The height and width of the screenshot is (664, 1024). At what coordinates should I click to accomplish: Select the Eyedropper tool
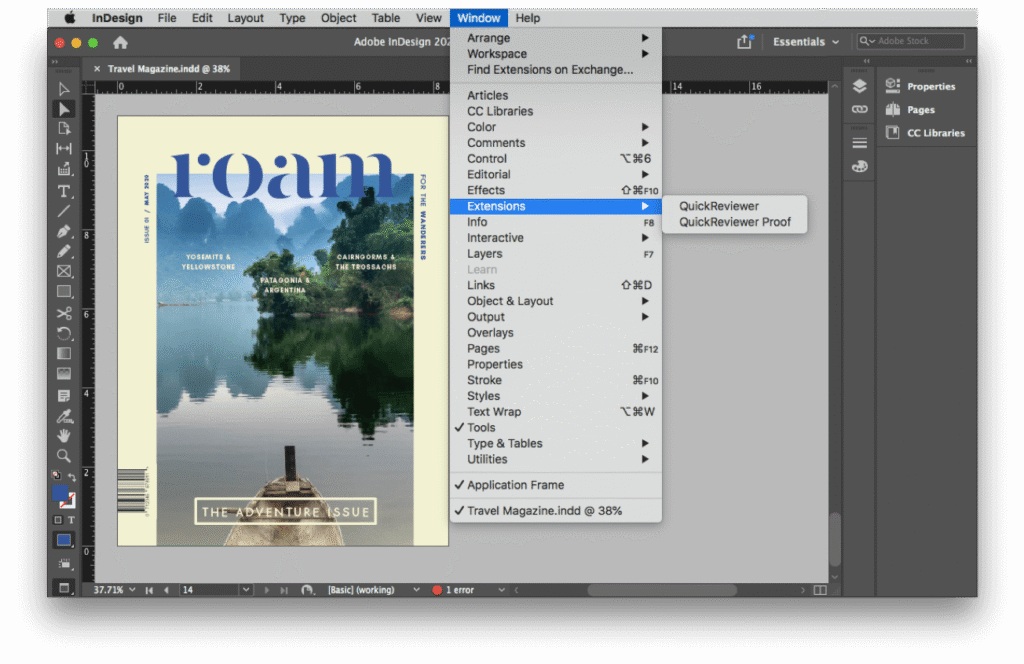point(64,415)
